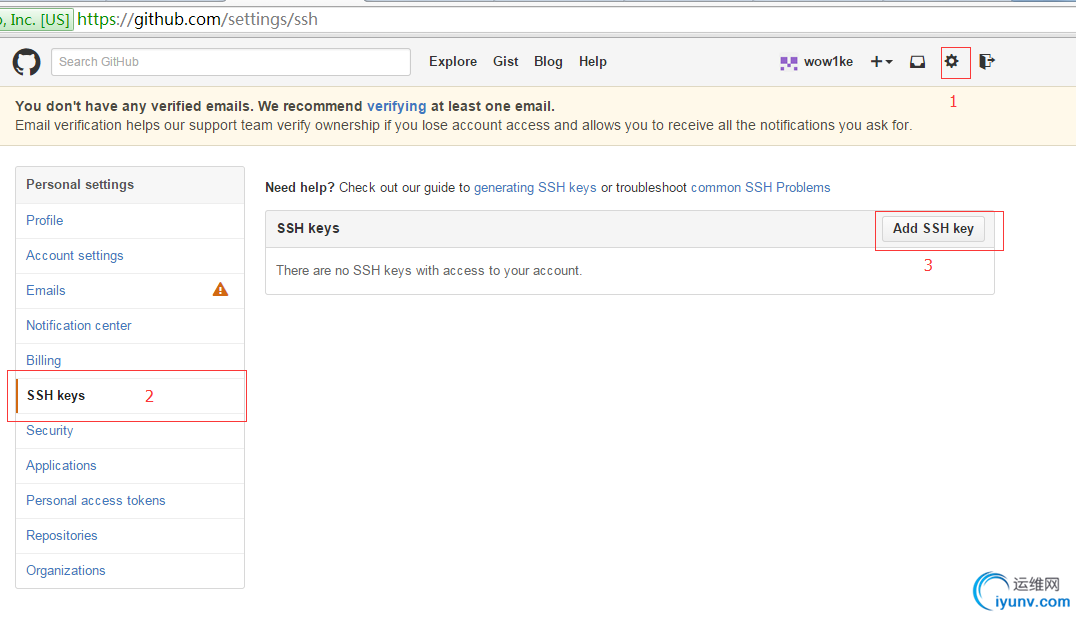Image resolution: width=1076 pixels, height=618 pixels.
Task: Open the Help menu item
Action: pyautogui.click(x=593, y=62)
